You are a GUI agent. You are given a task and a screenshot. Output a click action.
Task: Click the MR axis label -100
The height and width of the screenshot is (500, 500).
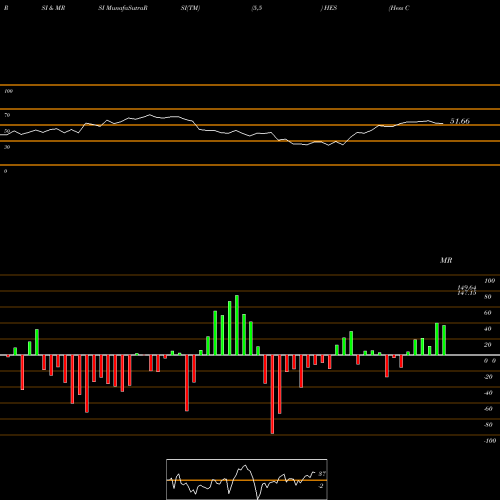point(490,441)
